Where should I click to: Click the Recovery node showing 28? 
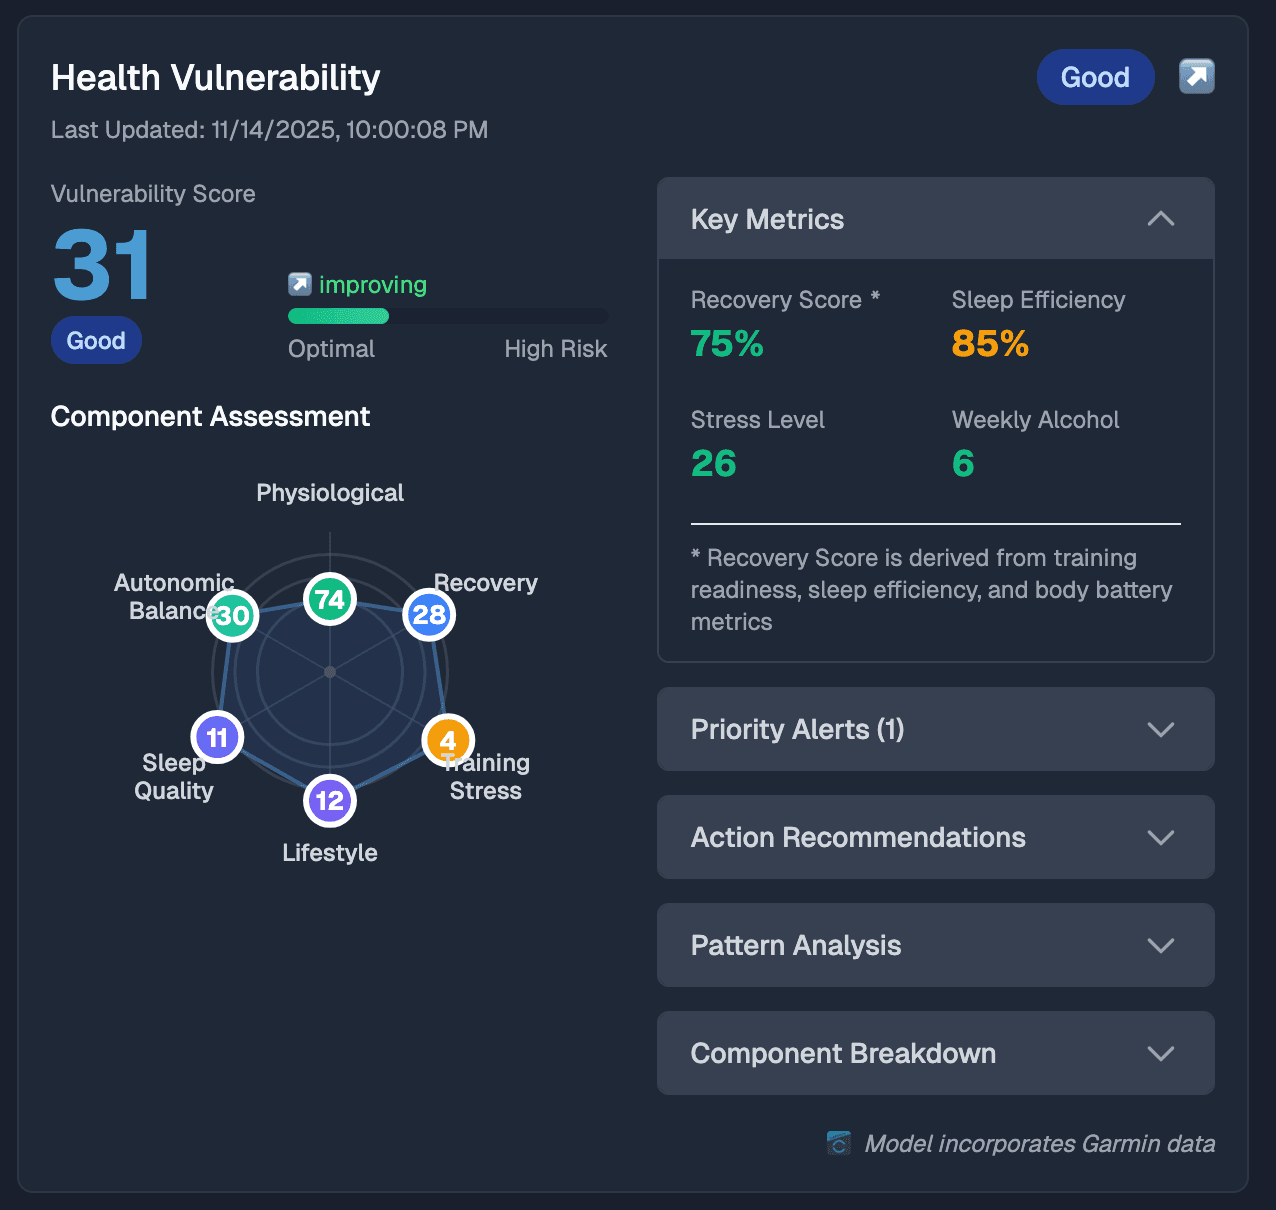coord(428,614)
